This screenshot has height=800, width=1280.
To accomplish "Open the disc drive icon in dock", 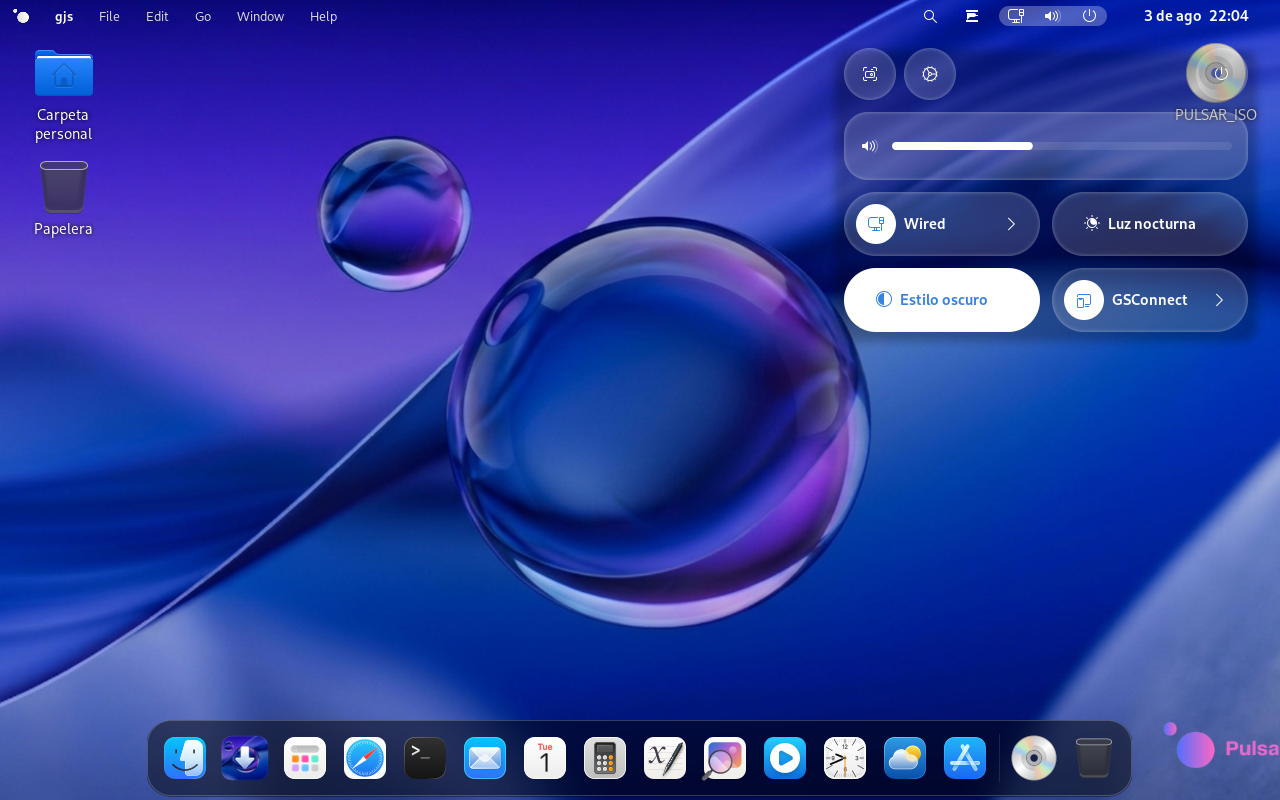I will pyautogui.click(x=1034, y=758).
